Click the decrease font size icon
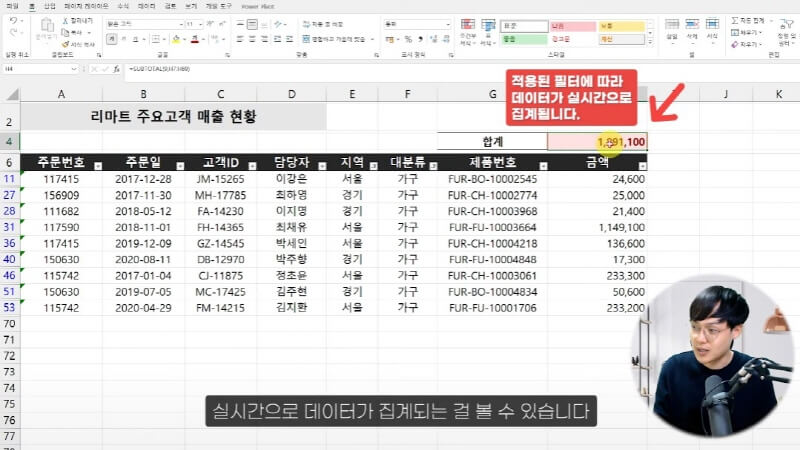This screenshot has height=450, width=800. 222,24
